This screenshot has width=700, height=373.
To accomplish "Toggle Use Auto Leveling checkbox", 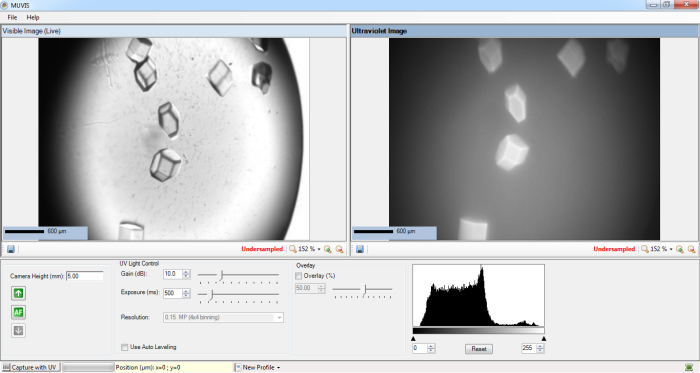I will (125, 347).
